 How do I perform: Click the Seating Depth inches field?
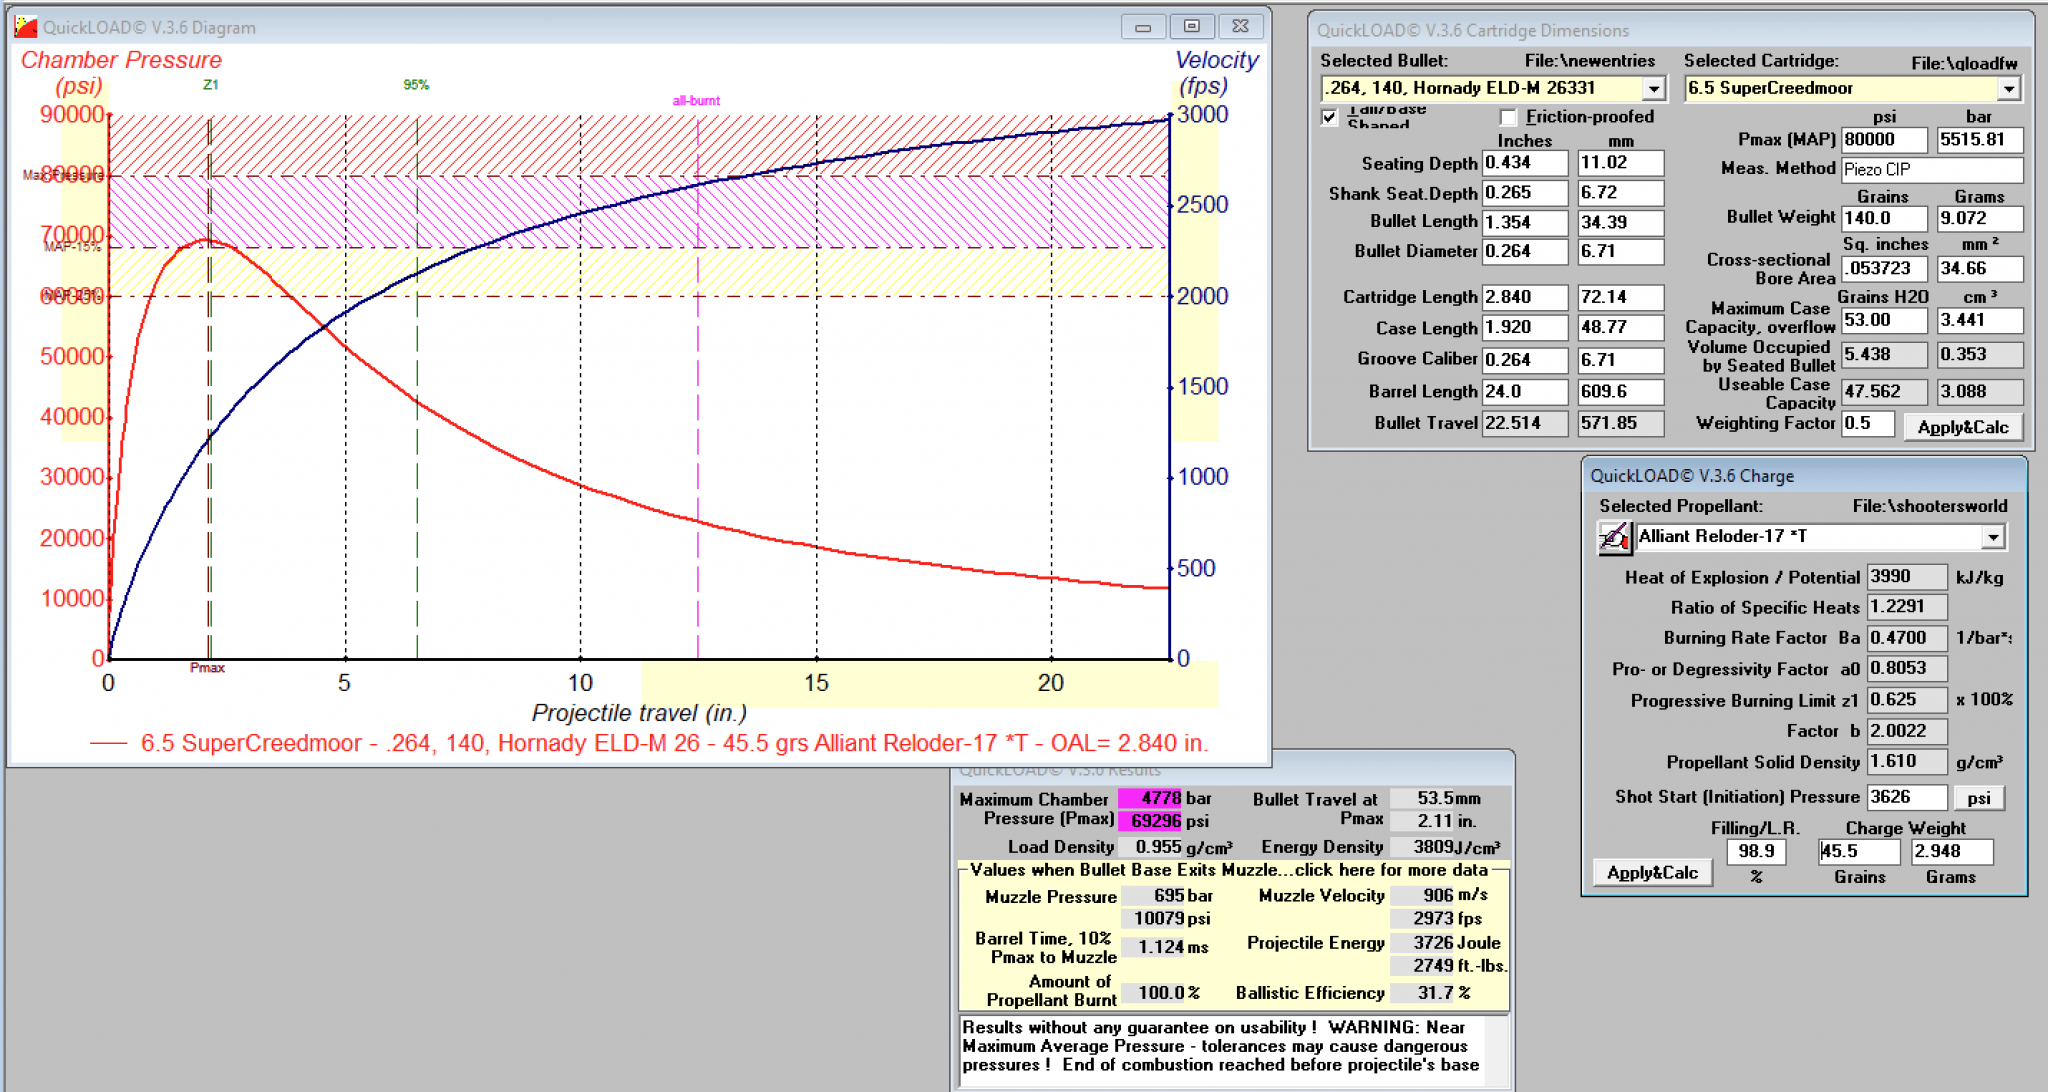coord(1523,163)
